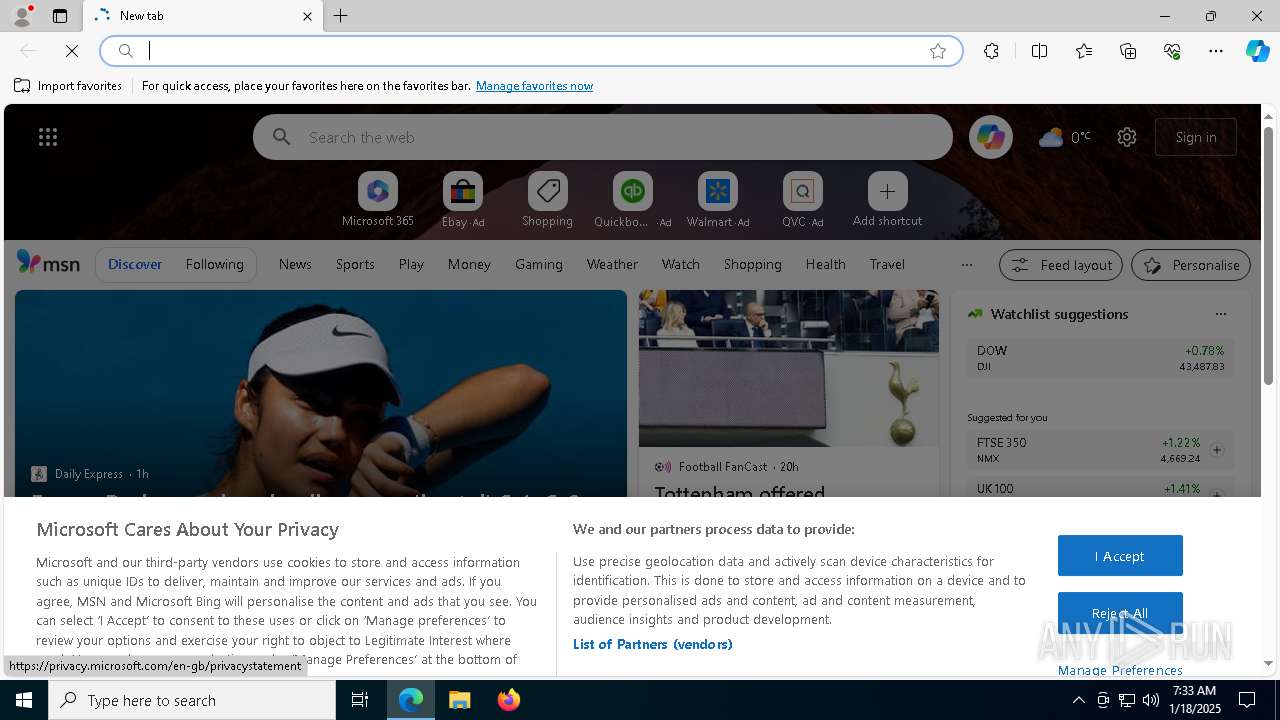This screenshot has height=720, width=1280.
Task: Open Quickbooks shortcut tile
Action: pos(632,200)
